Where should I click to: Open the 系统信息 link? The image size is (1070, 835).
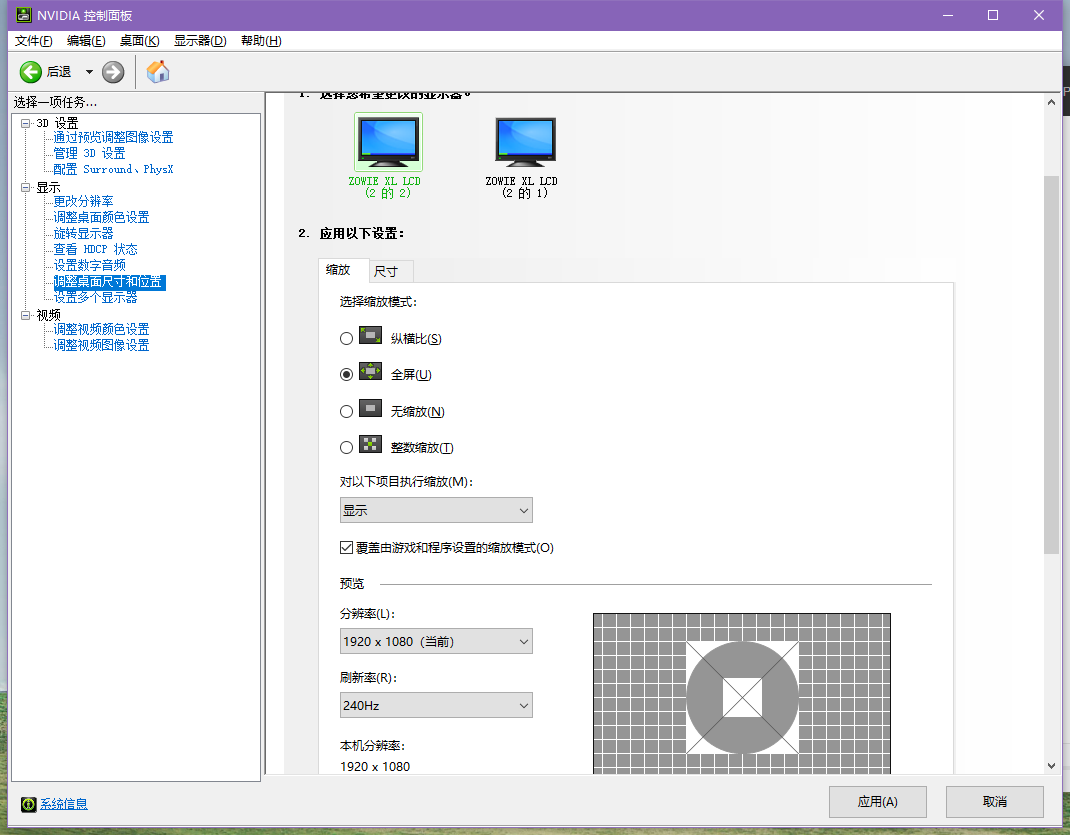point(63,804)
